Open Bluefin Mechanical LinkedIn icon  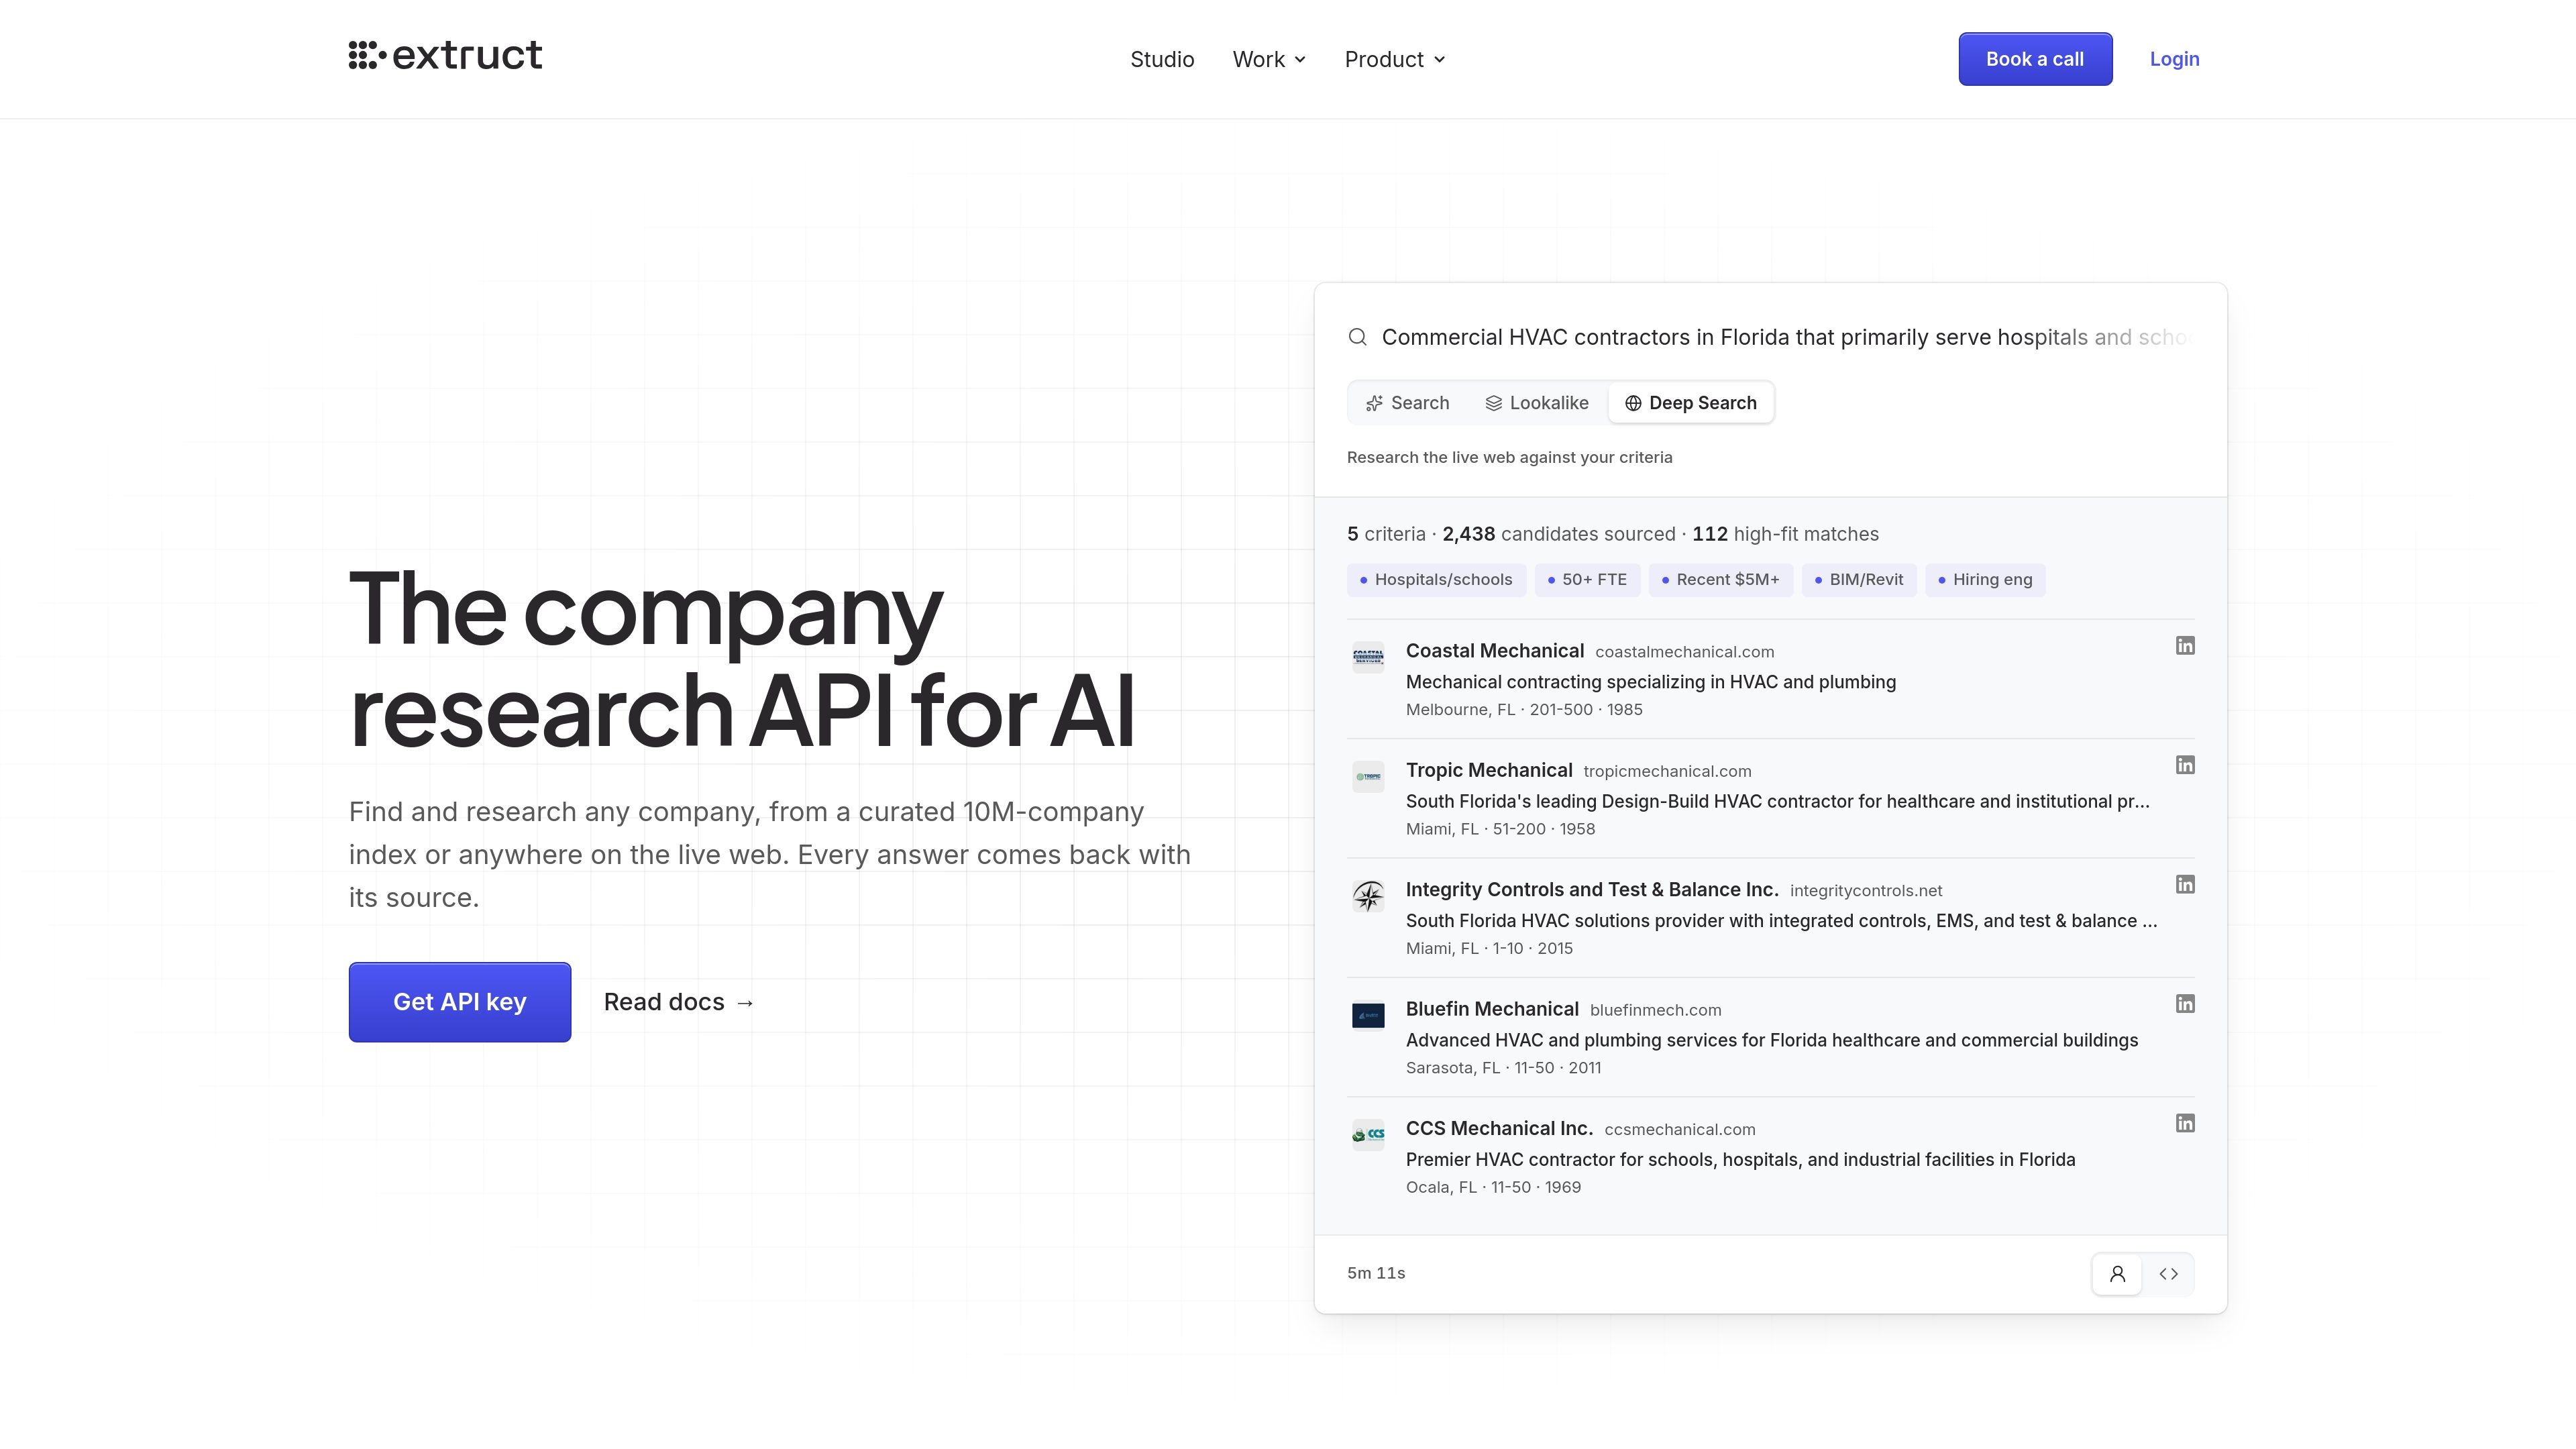click(2185, 1004)
